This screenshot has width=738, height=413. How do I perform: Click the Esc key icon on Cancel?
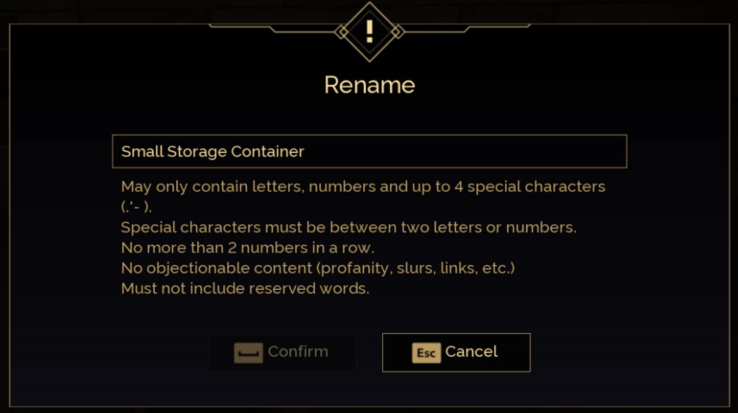(426, 352)
